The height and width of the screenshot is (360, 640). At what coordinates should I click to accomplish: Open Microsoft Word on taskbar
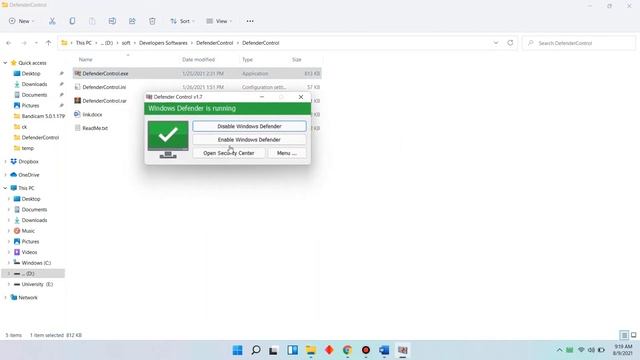(x=384, y=350)
